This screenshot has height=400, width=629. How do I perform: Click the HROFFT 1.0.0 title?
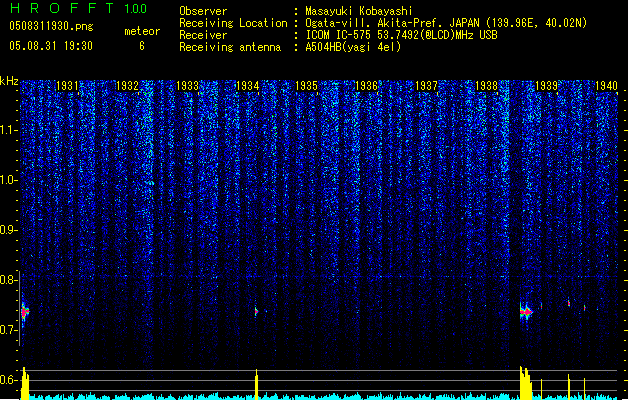coord(79,8)
